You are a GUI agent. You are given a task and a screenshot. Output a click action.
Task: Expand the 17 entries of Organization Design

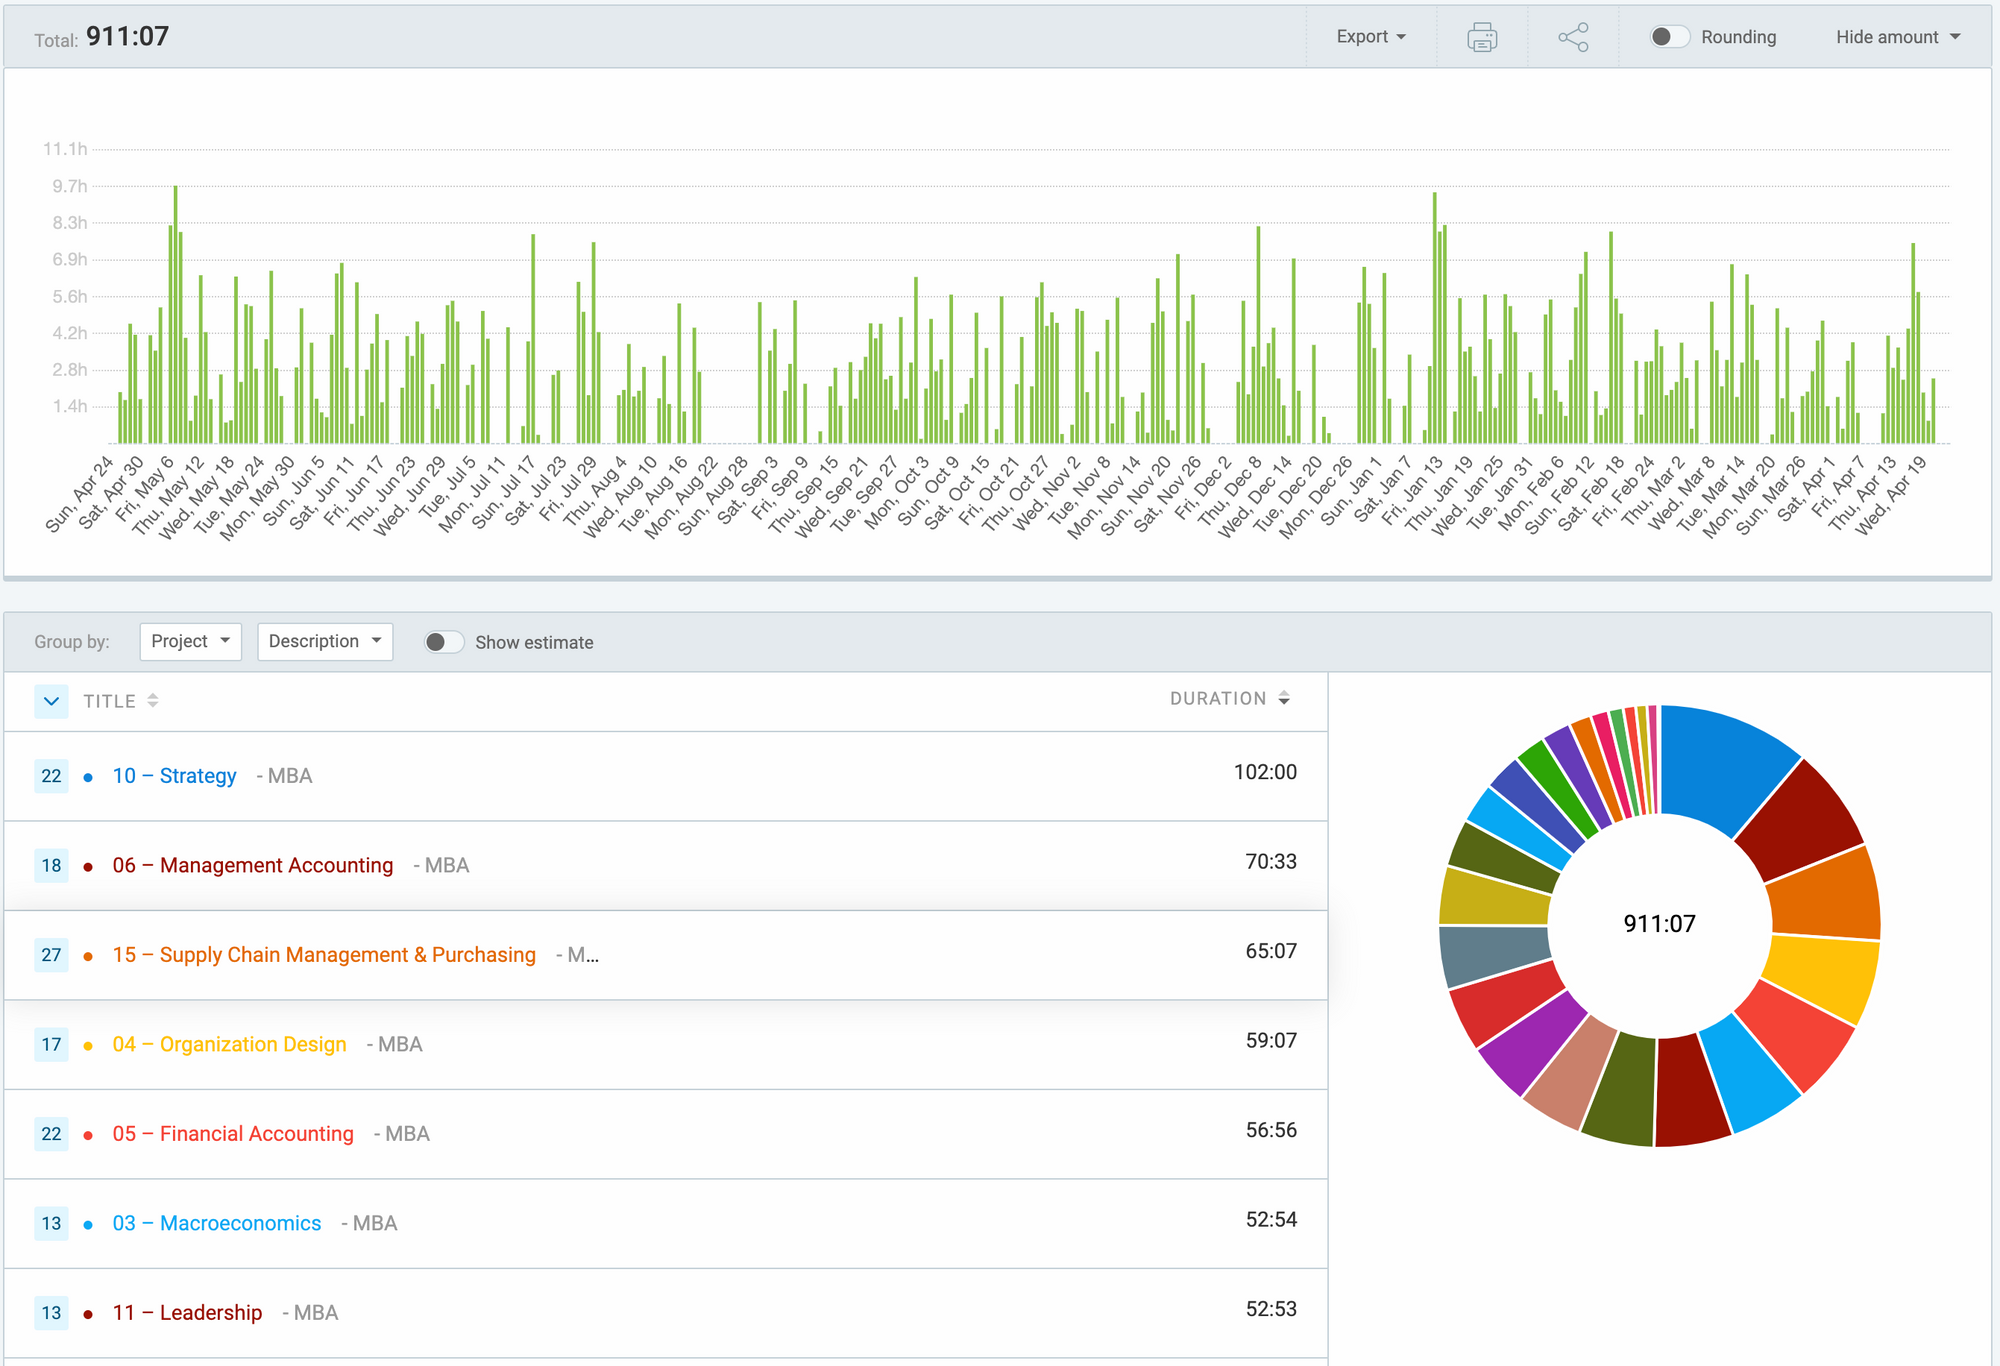pos(51,1045)
